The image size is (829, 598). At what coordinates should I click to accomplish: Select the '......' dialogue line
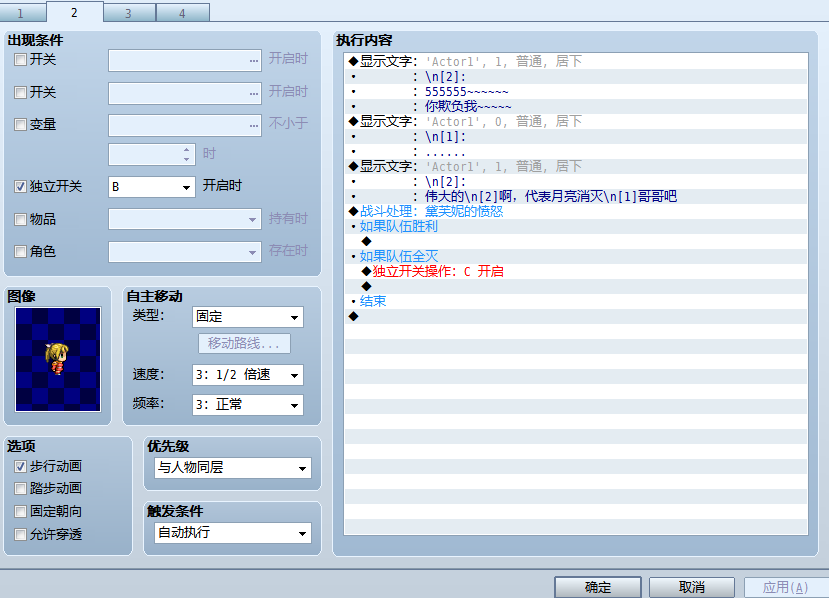click(576, 151)
